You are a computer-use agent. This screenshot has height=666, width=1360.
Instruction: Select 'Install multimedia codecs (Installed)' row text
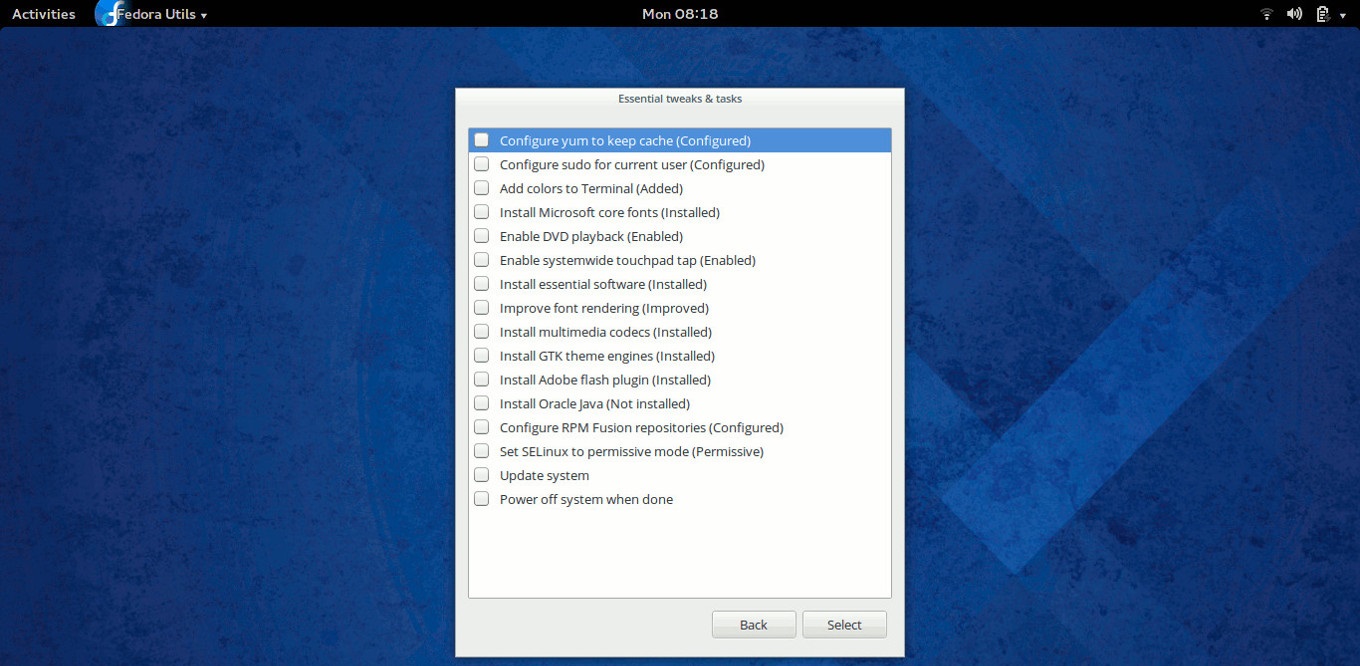[x=606, y=332]
